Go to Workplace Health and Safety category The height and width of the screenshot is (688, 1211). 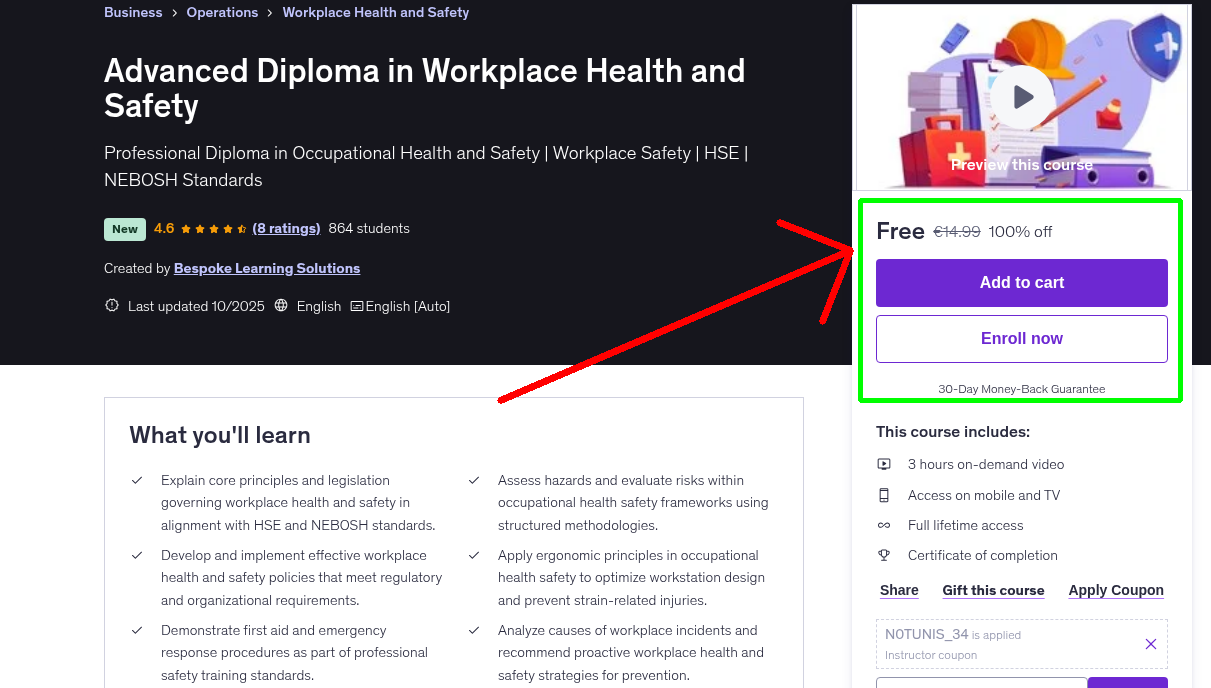click(x=375, y=12)
